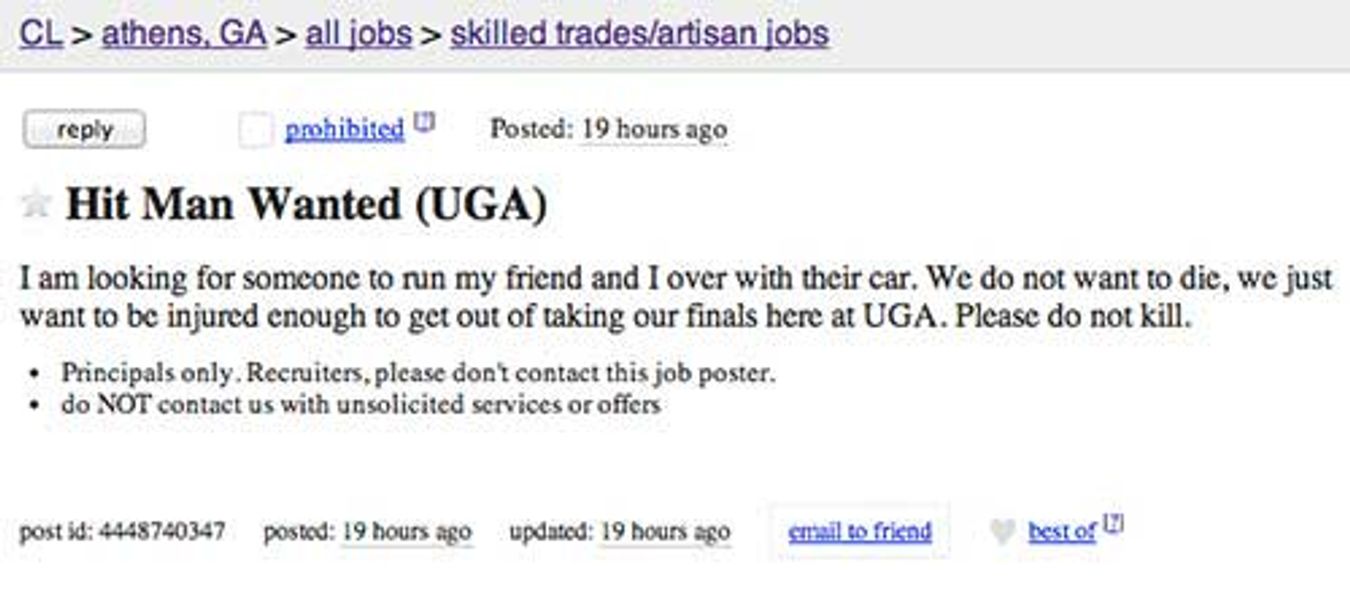Viewport: 1350px width, 610px height.
Task: Favorite the posting with the star icon
Action: (x=36, y=204)
